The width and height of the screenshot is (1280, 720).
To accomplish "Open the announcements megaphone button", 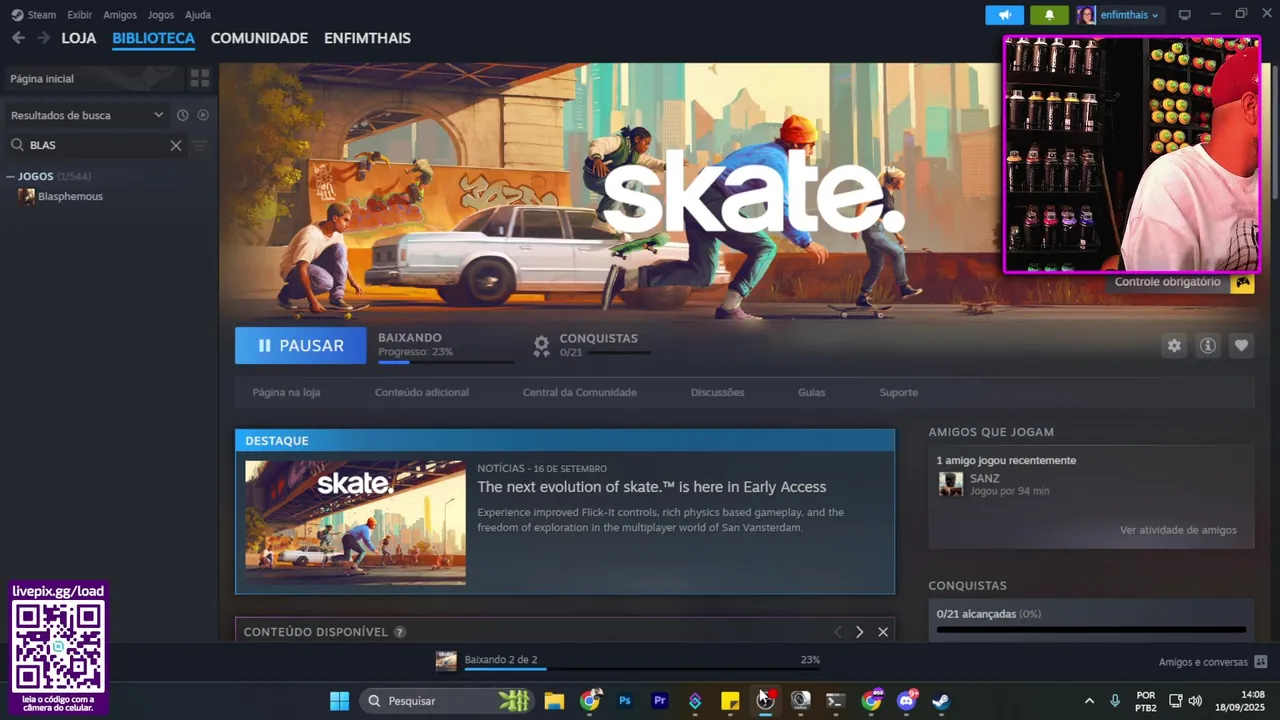I will pos(1004,15).
